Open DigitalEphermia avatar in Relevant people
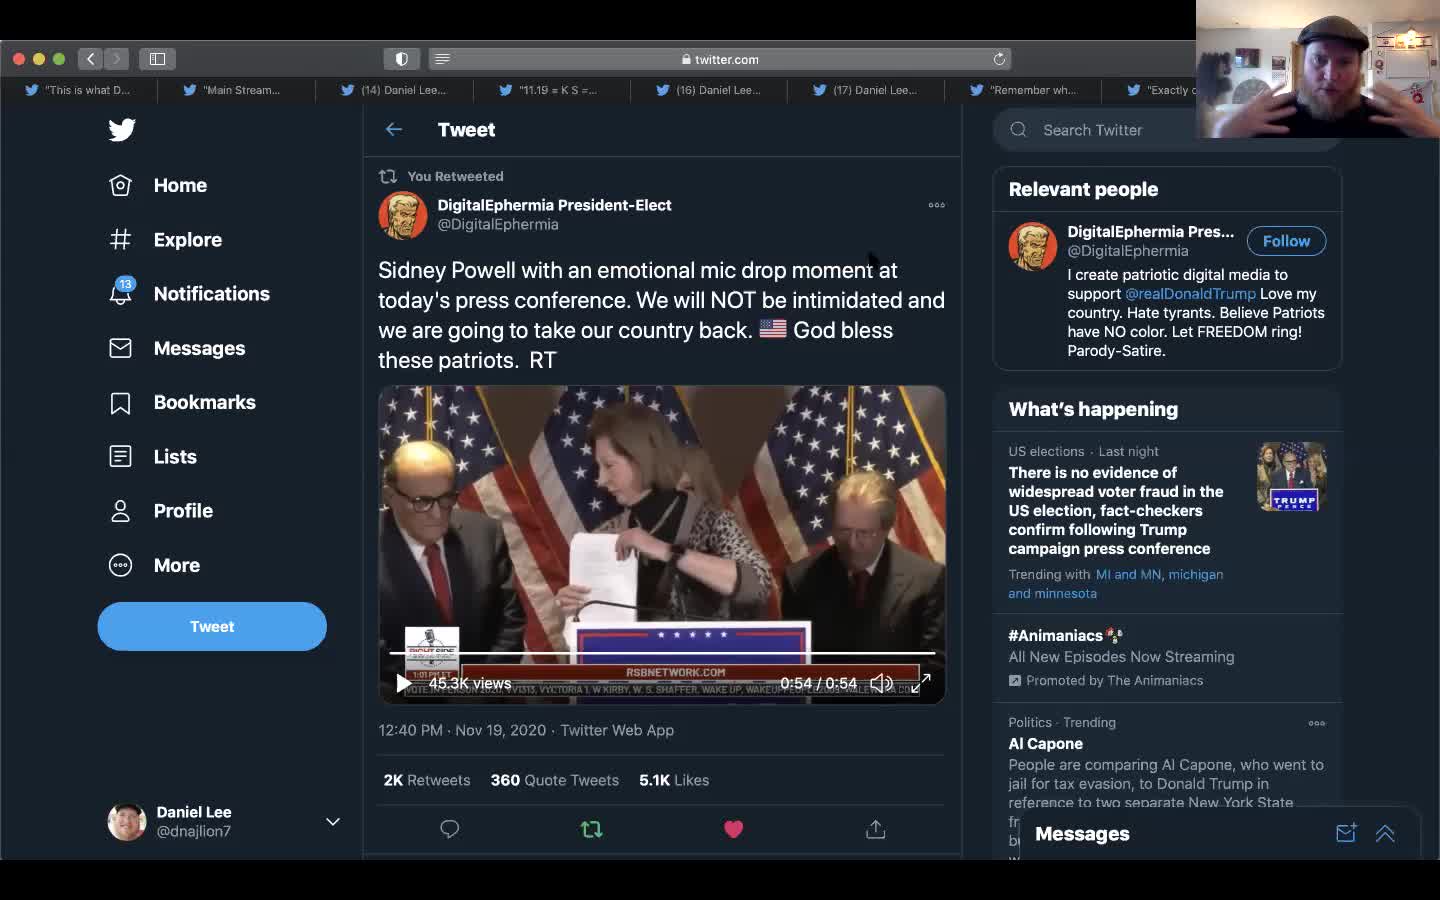 [1033, 246]
